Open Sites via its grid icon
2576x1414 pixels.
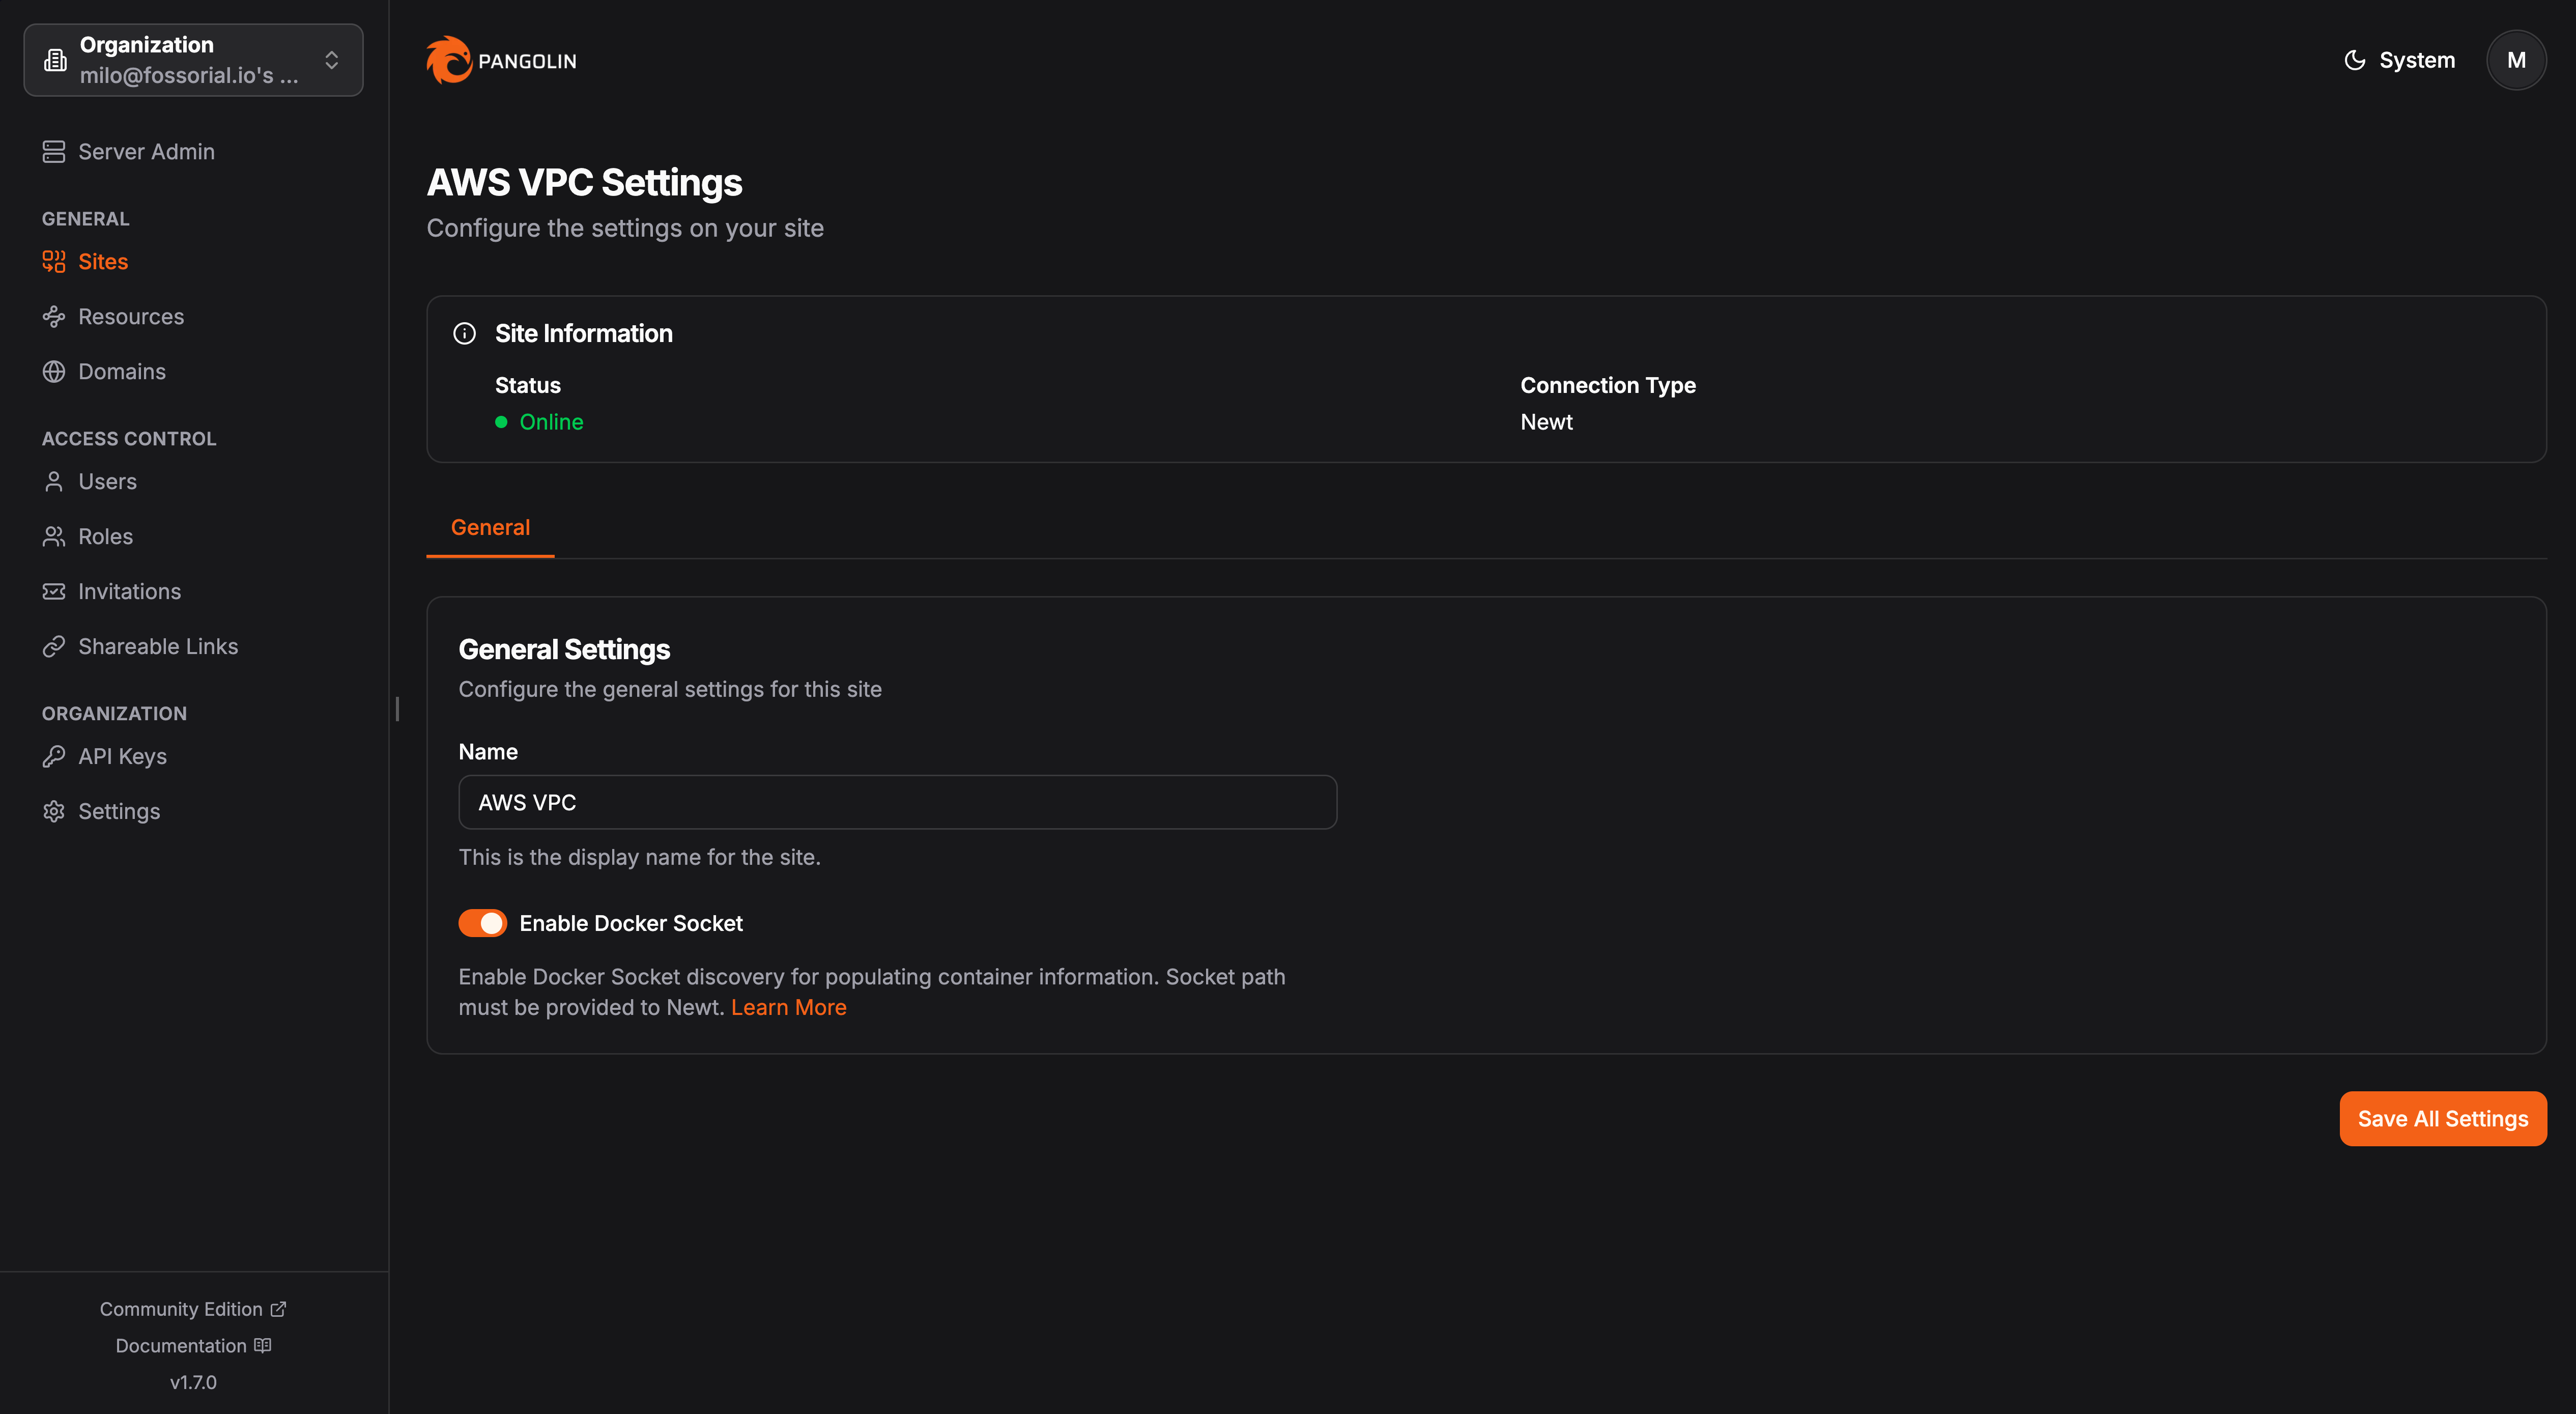click(54, 262)
